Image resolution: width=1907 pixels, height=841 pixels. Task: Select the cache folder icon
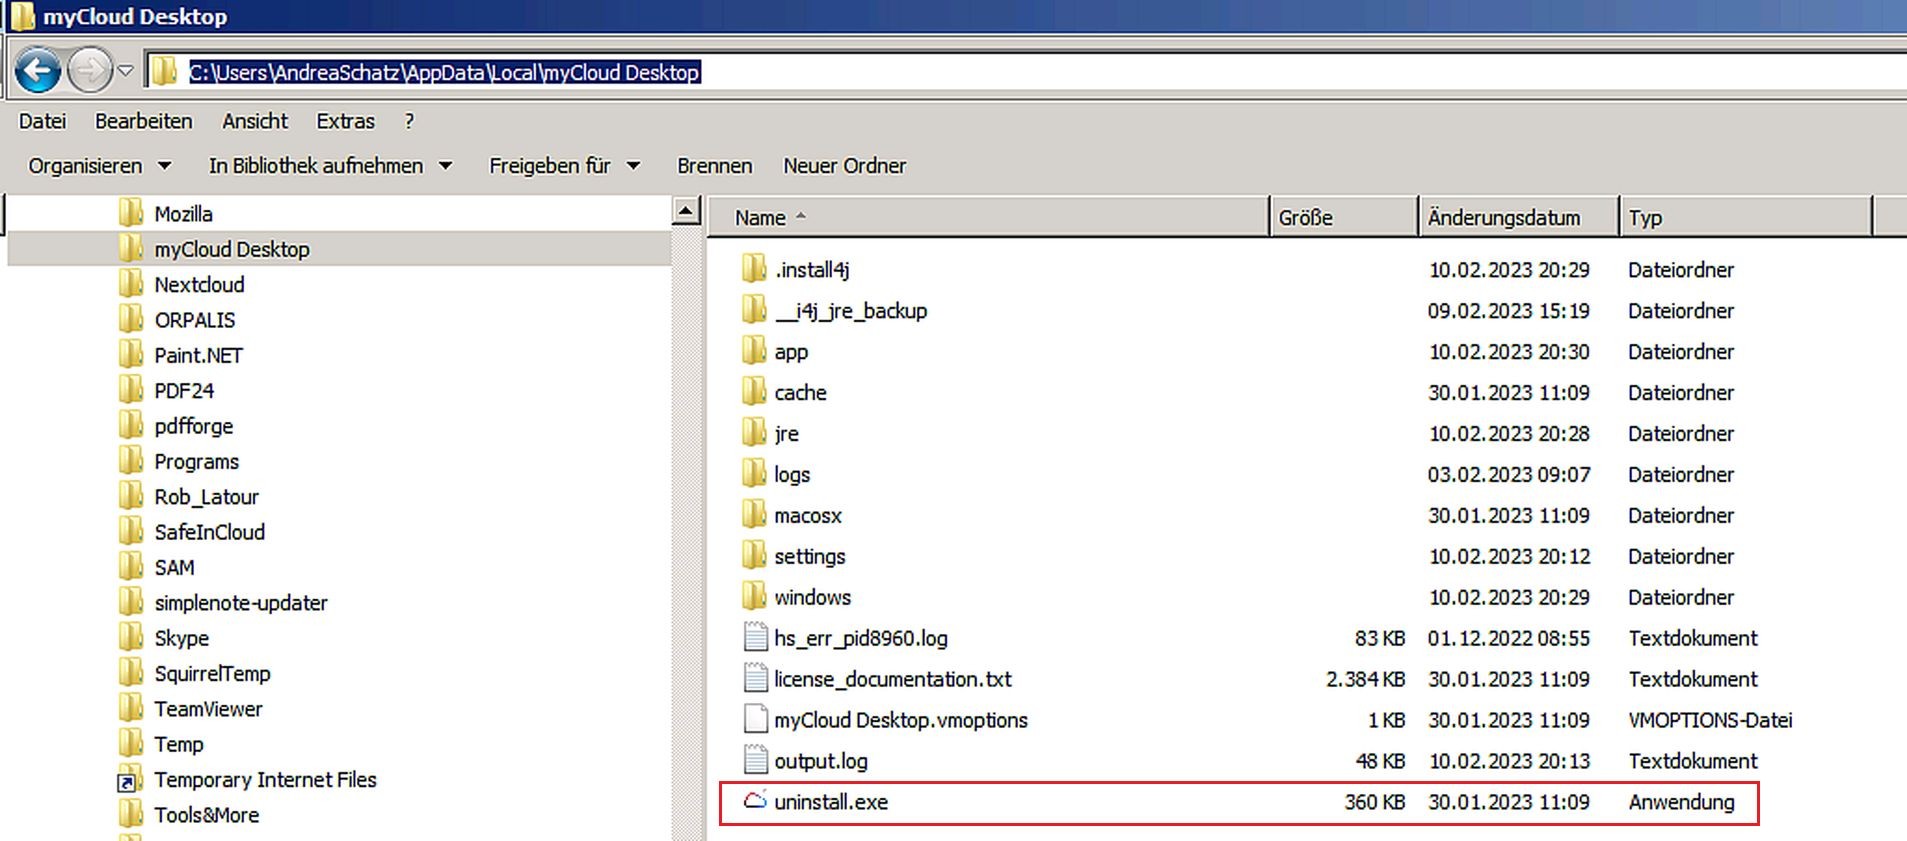[x=755, y=392]
